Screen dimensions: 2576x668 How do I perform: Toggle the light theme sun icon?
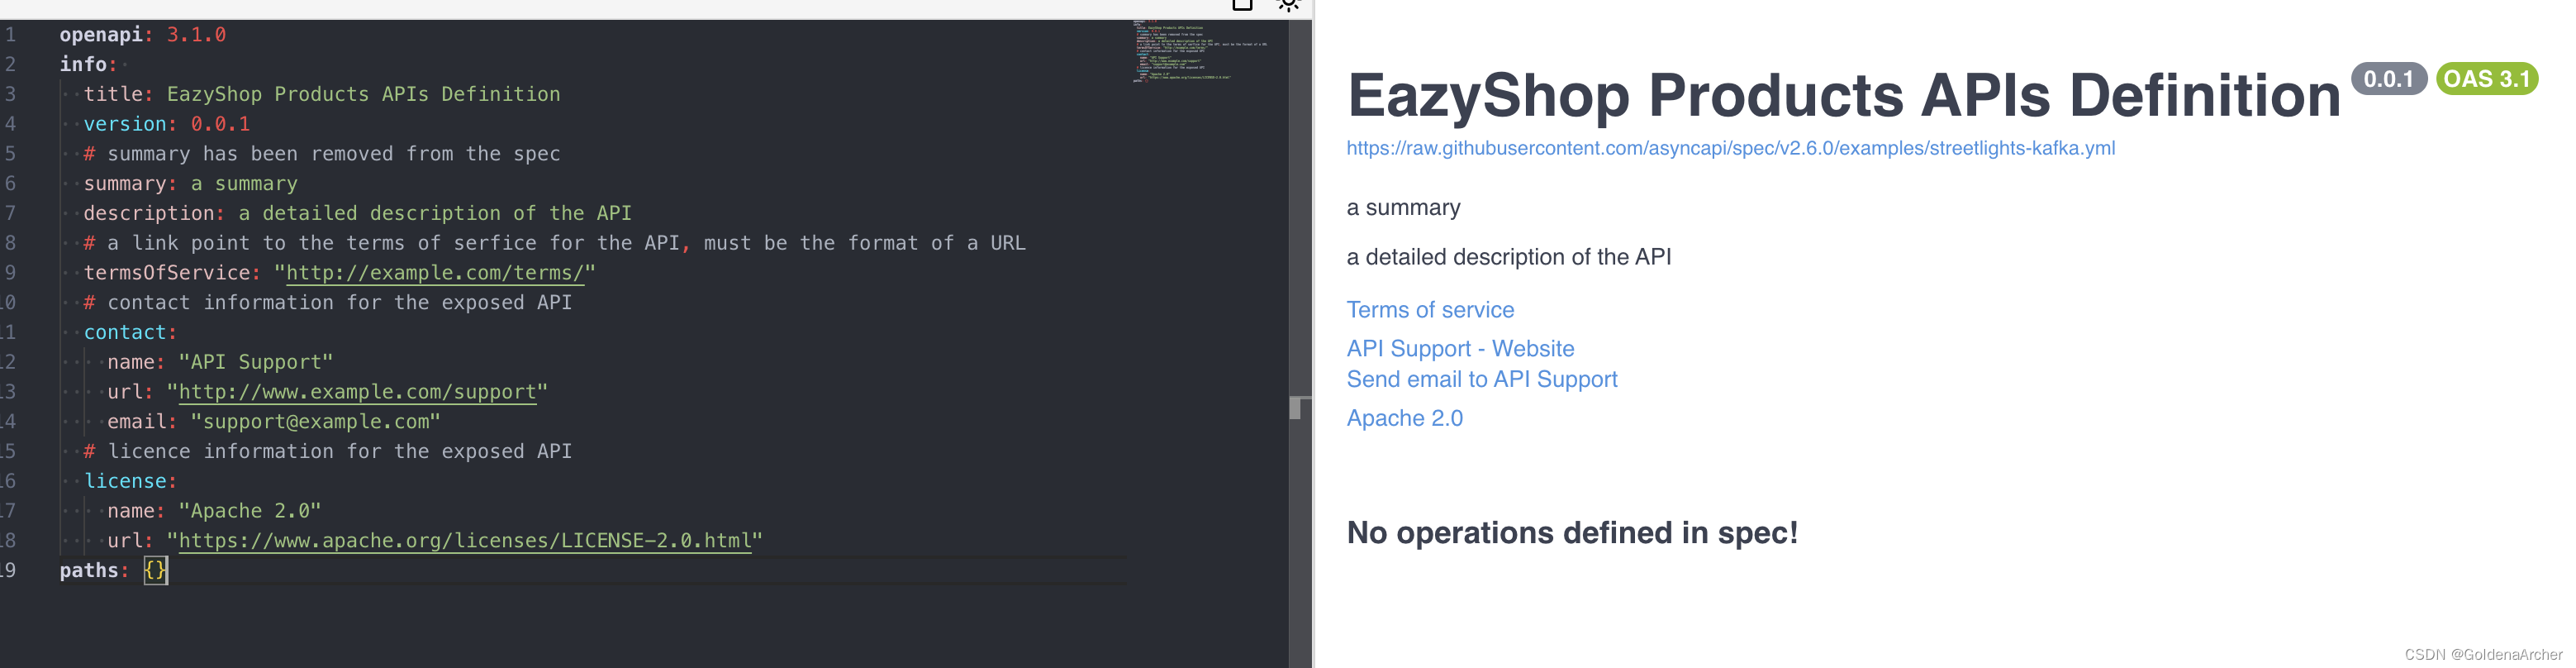click(1288, 5)
